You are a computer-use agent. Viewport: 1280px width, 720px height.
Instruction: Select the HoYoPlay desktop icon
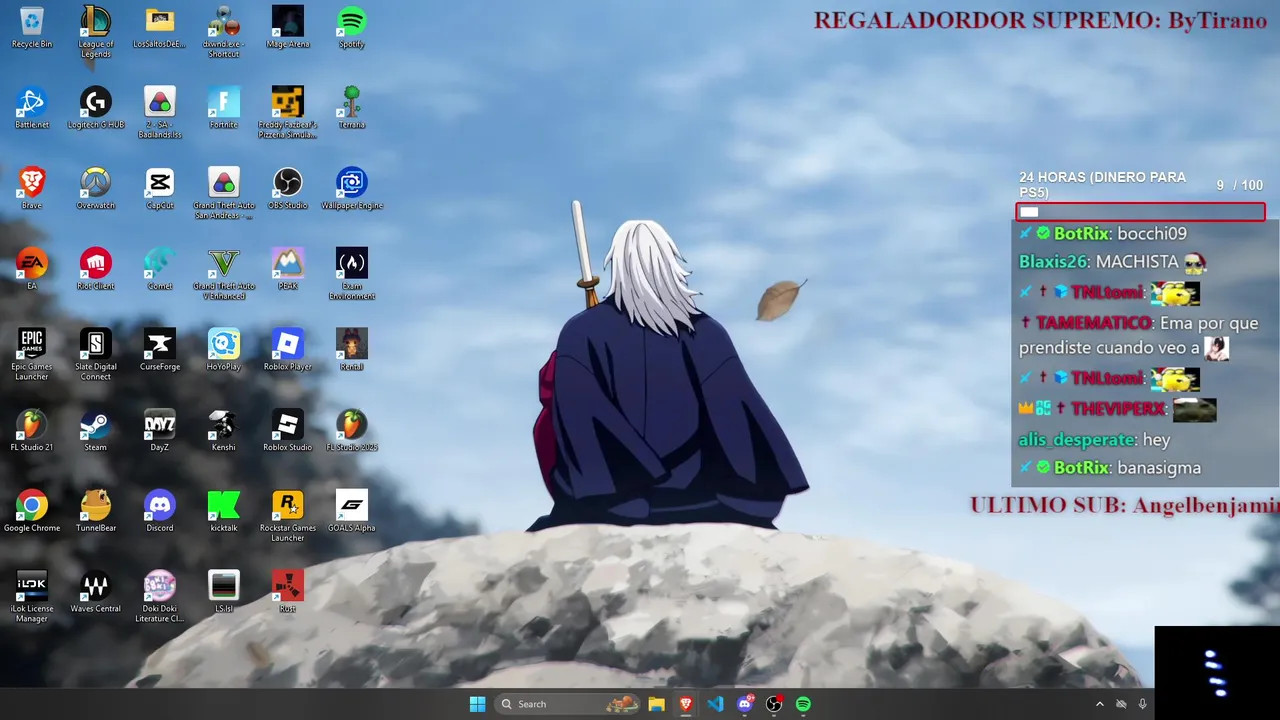[x=224, y=351]
